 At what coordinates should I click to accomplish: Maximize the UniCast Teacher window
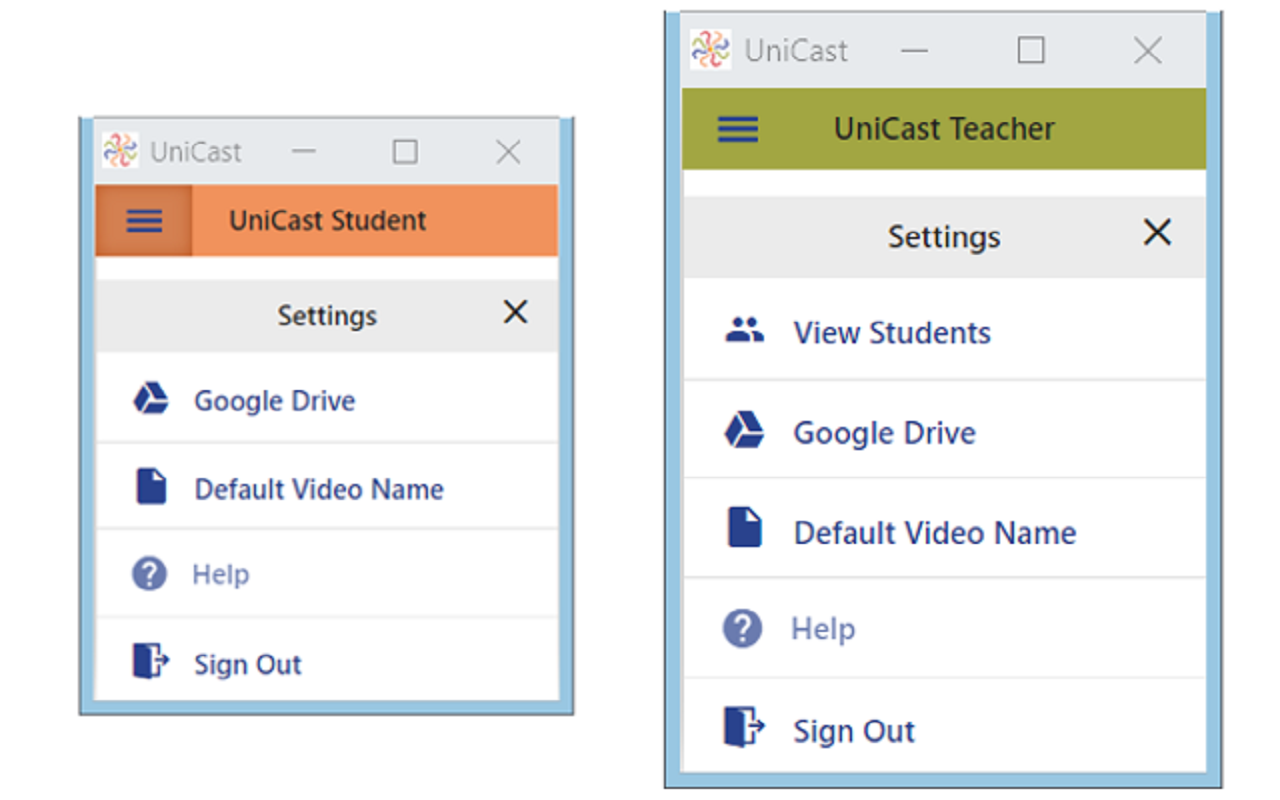1031,50
